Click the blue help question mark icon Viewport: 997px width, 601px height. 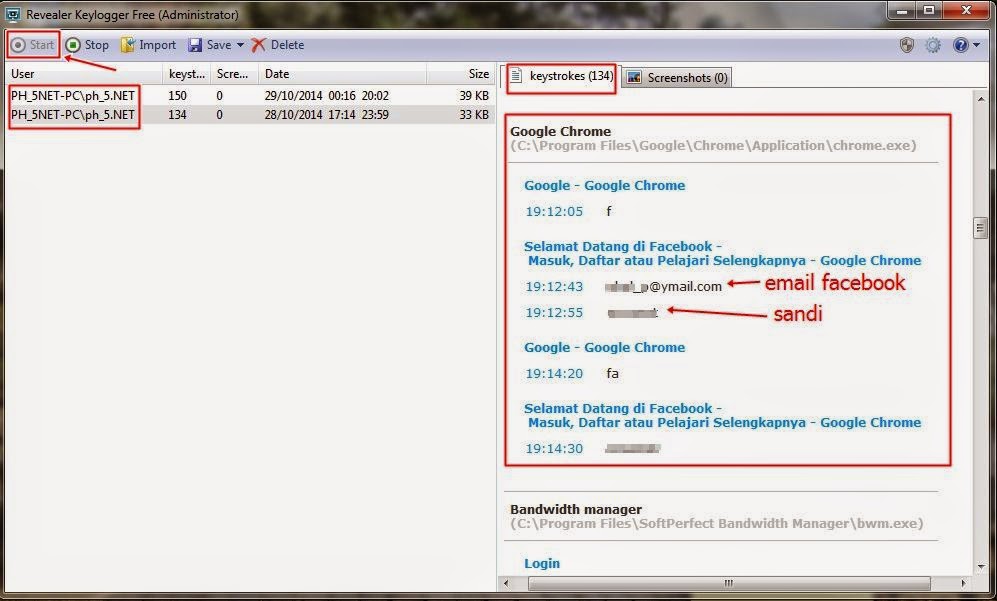click(x=960, y=45)
